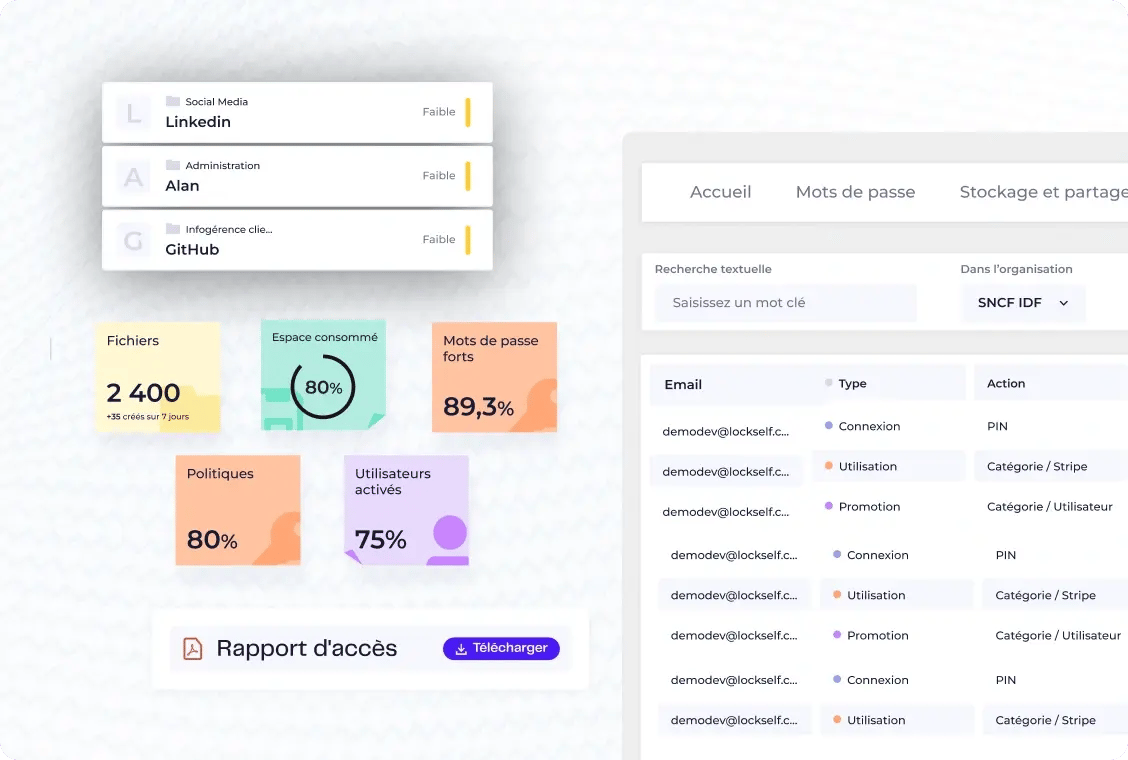Click the Type column header
This screenshot has width=1128, height=760.
click(x=852, y=383)
